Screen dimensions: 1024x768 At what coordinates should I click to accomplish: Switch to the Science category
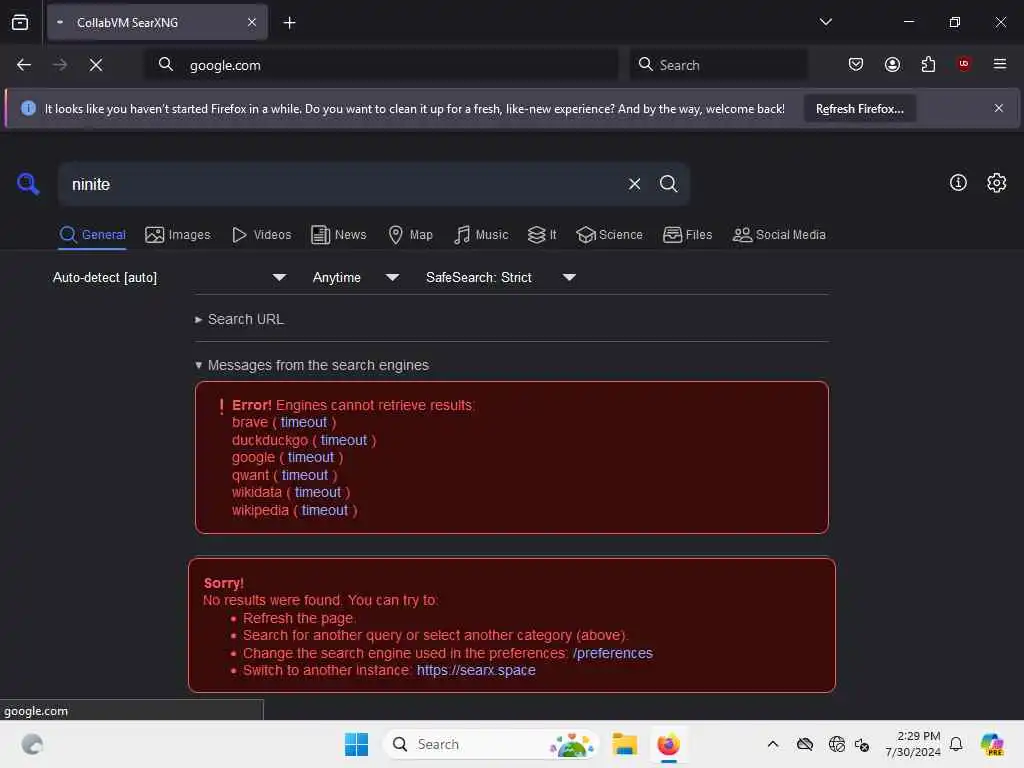609,234
